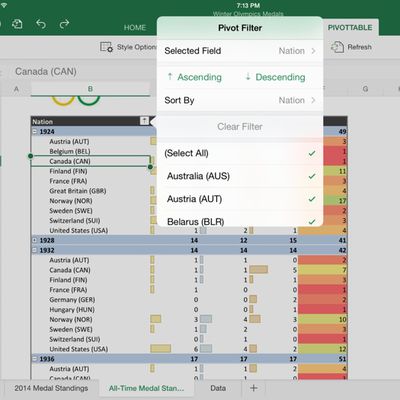Open the file save icon in header
The height and width of the screenshot is (400, 400).
point(17,24)
